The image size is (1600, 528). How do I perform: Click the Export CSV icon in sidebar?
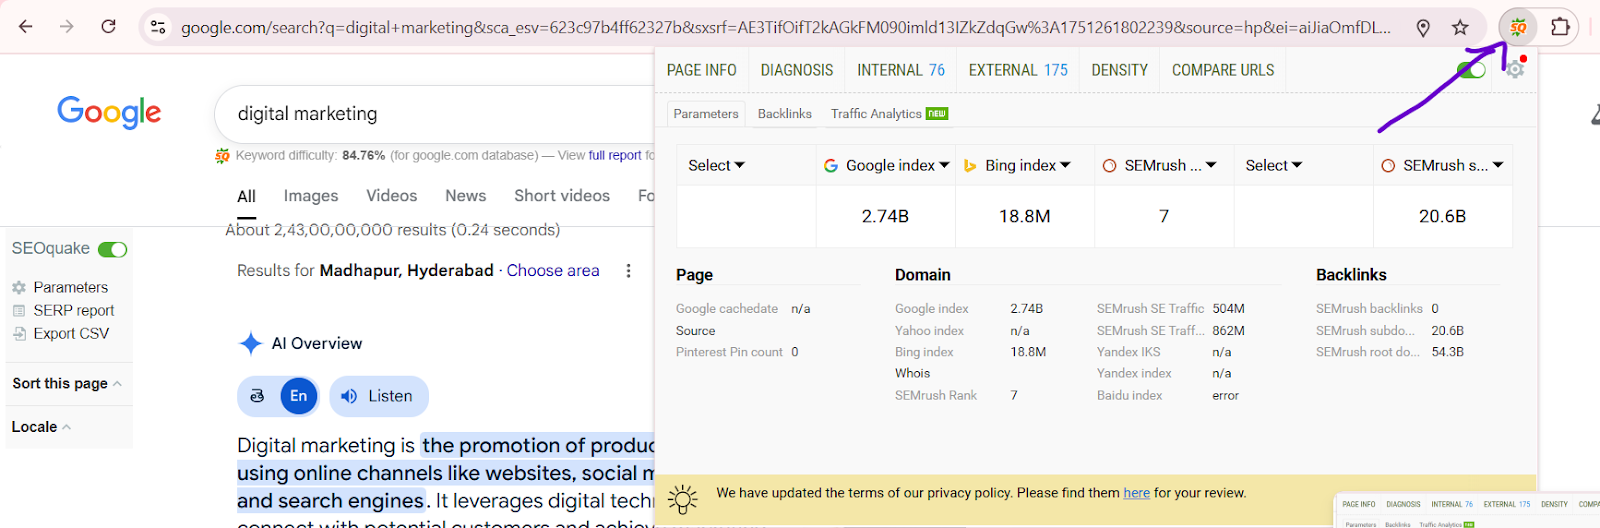point(19,333)
